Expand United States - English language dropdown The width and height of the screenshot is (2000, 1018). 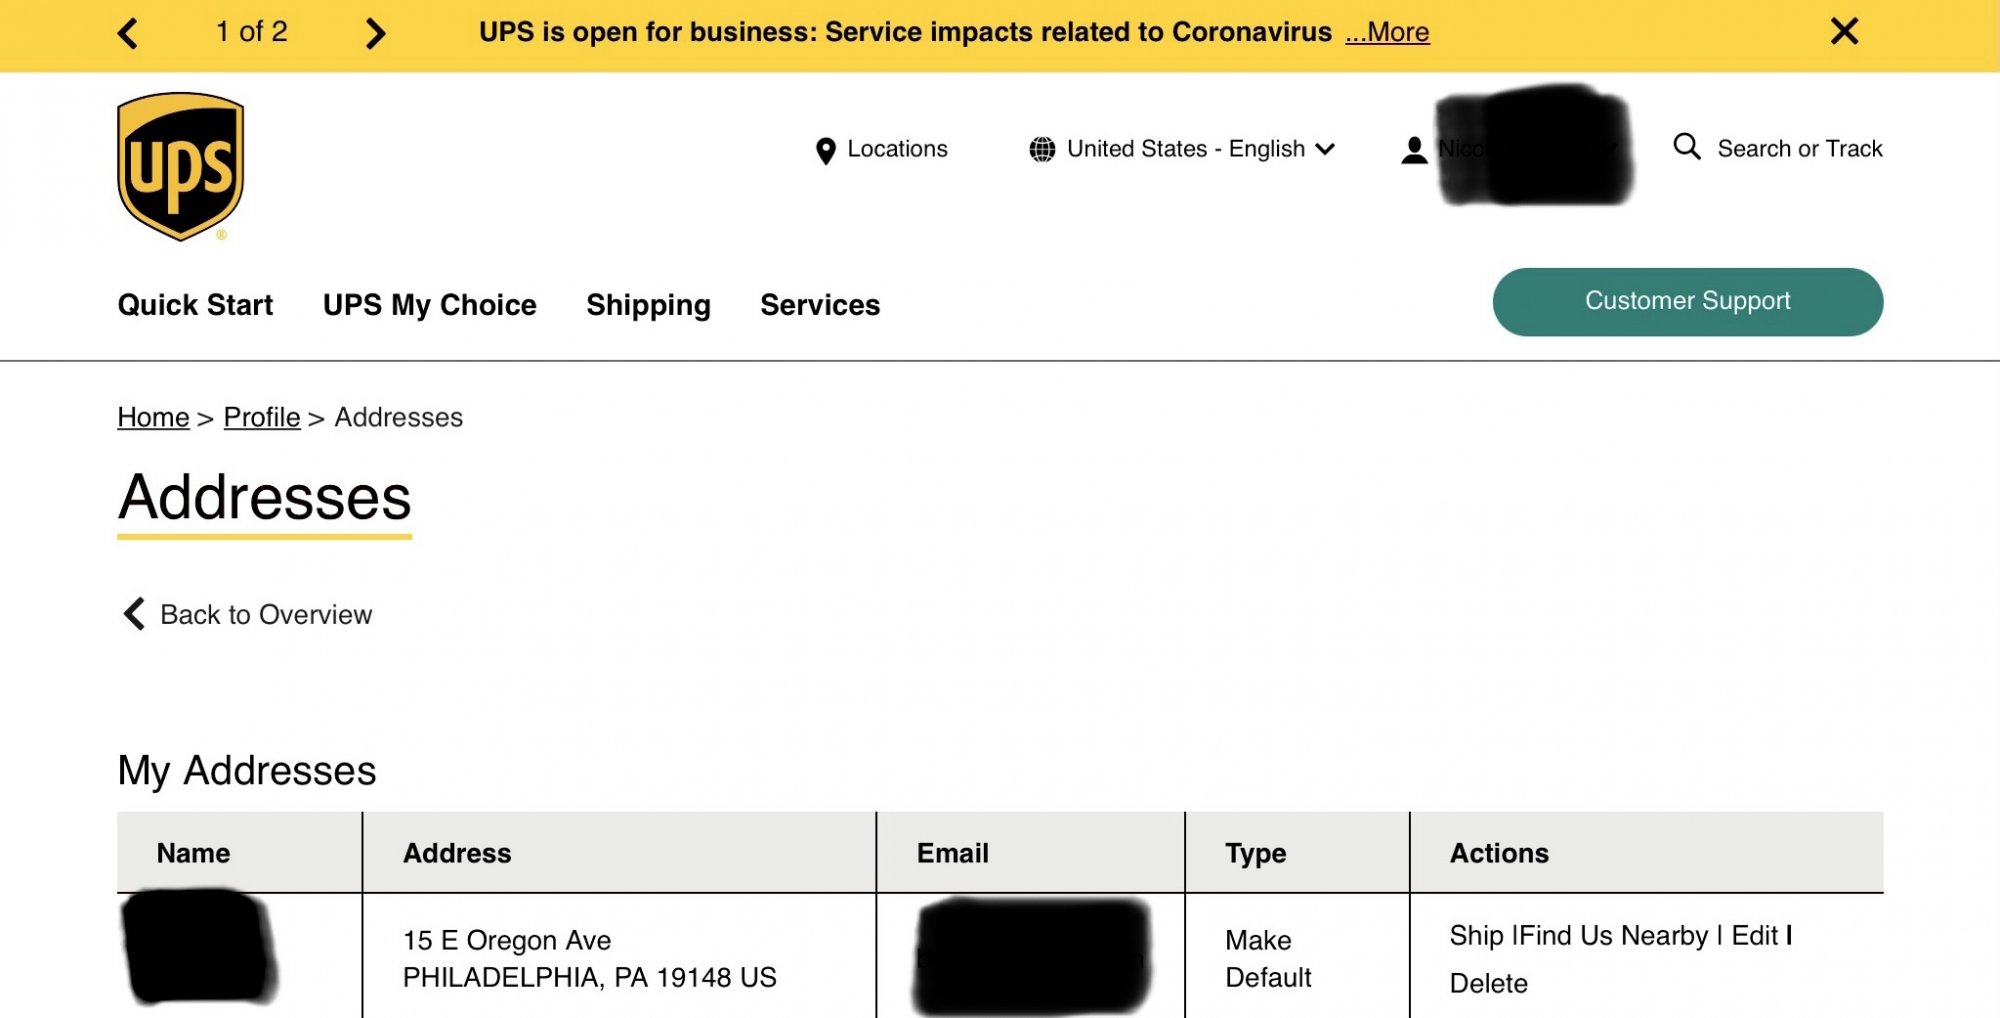[x=1325, y=150]
